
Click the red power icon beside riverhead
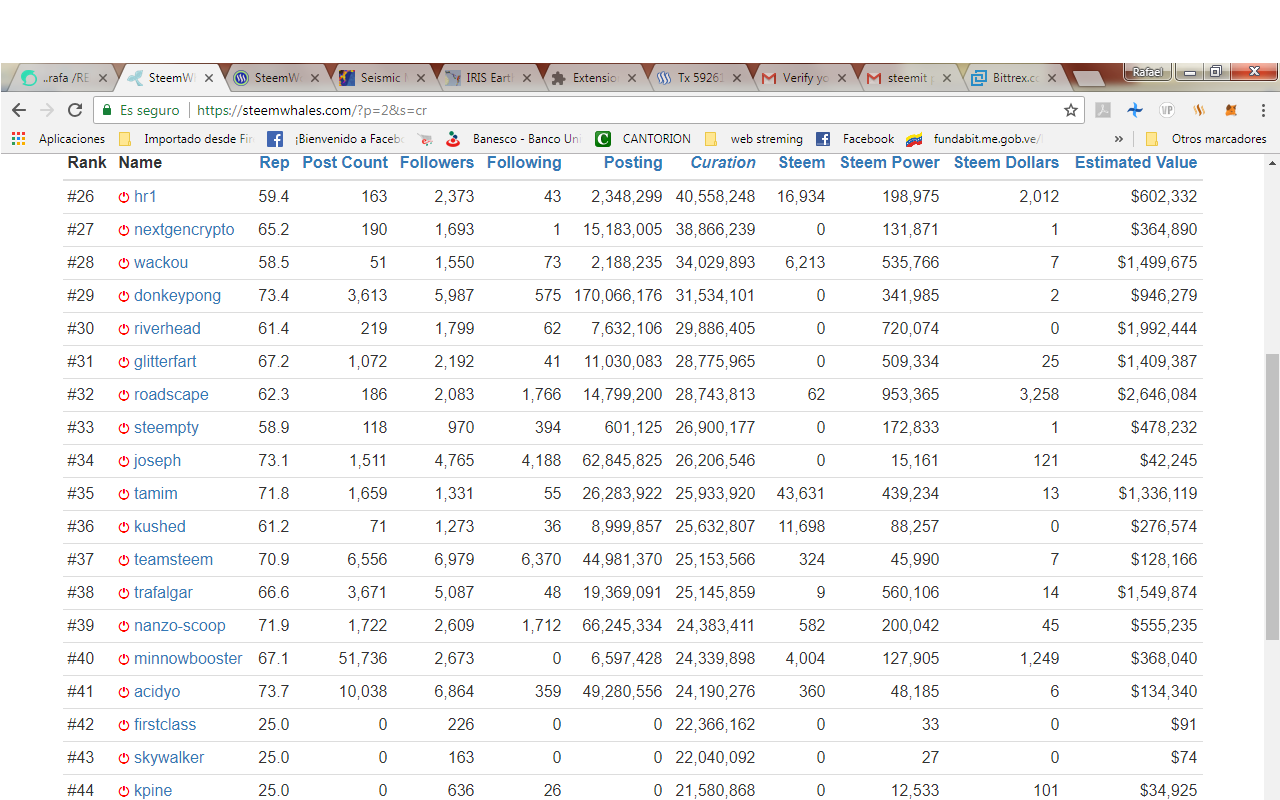[124, 330]
